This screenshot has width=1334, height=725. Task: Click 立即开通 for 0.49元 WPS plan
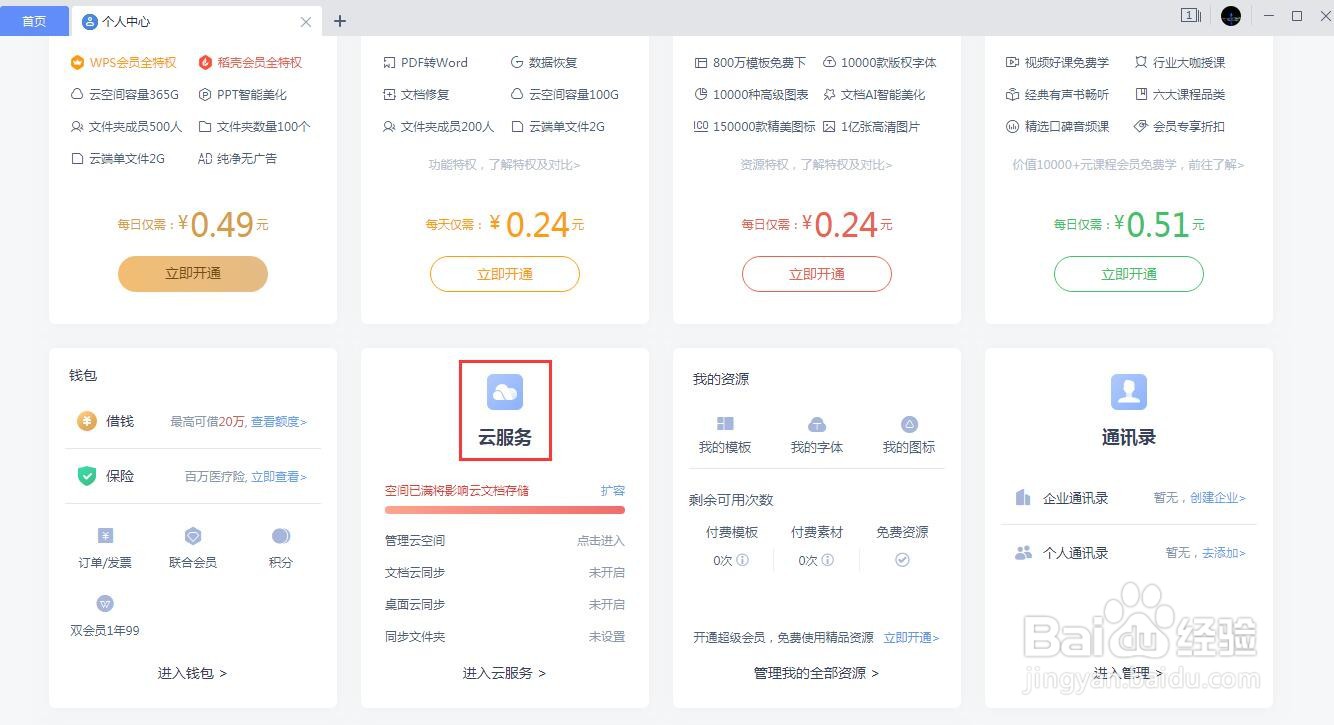193,274
